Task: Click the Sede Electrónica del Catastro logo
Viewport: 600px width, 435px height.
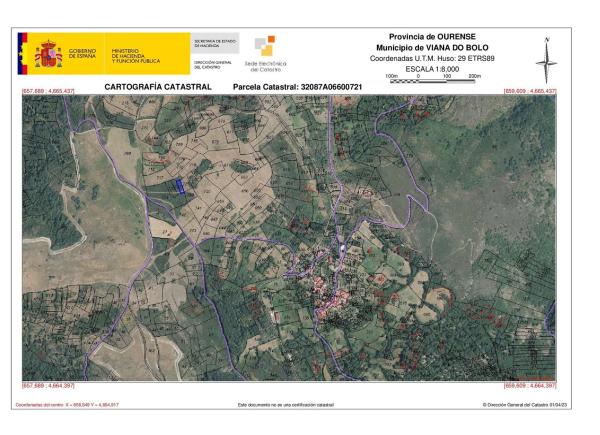Action: click(x=266, y=54)
